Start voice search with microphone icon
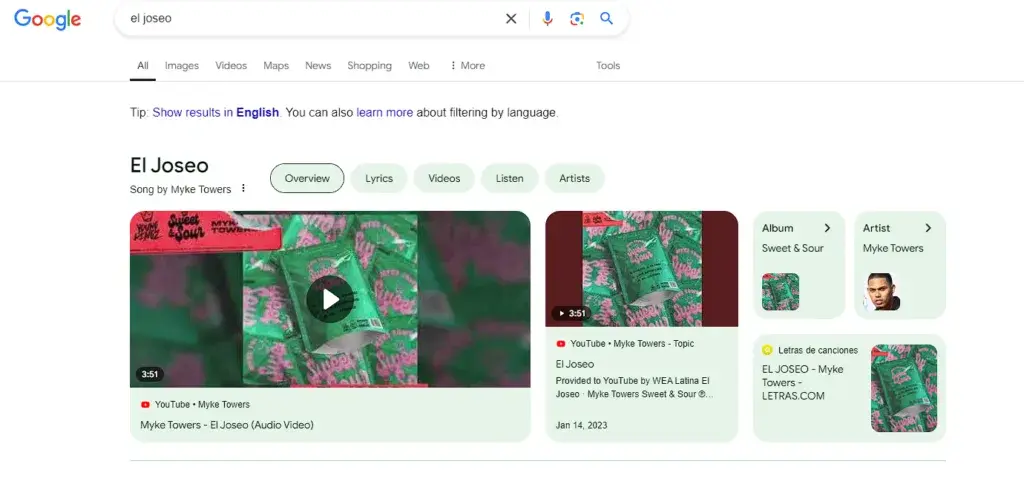Screen dimensions: 1024x496 [547, 19]
